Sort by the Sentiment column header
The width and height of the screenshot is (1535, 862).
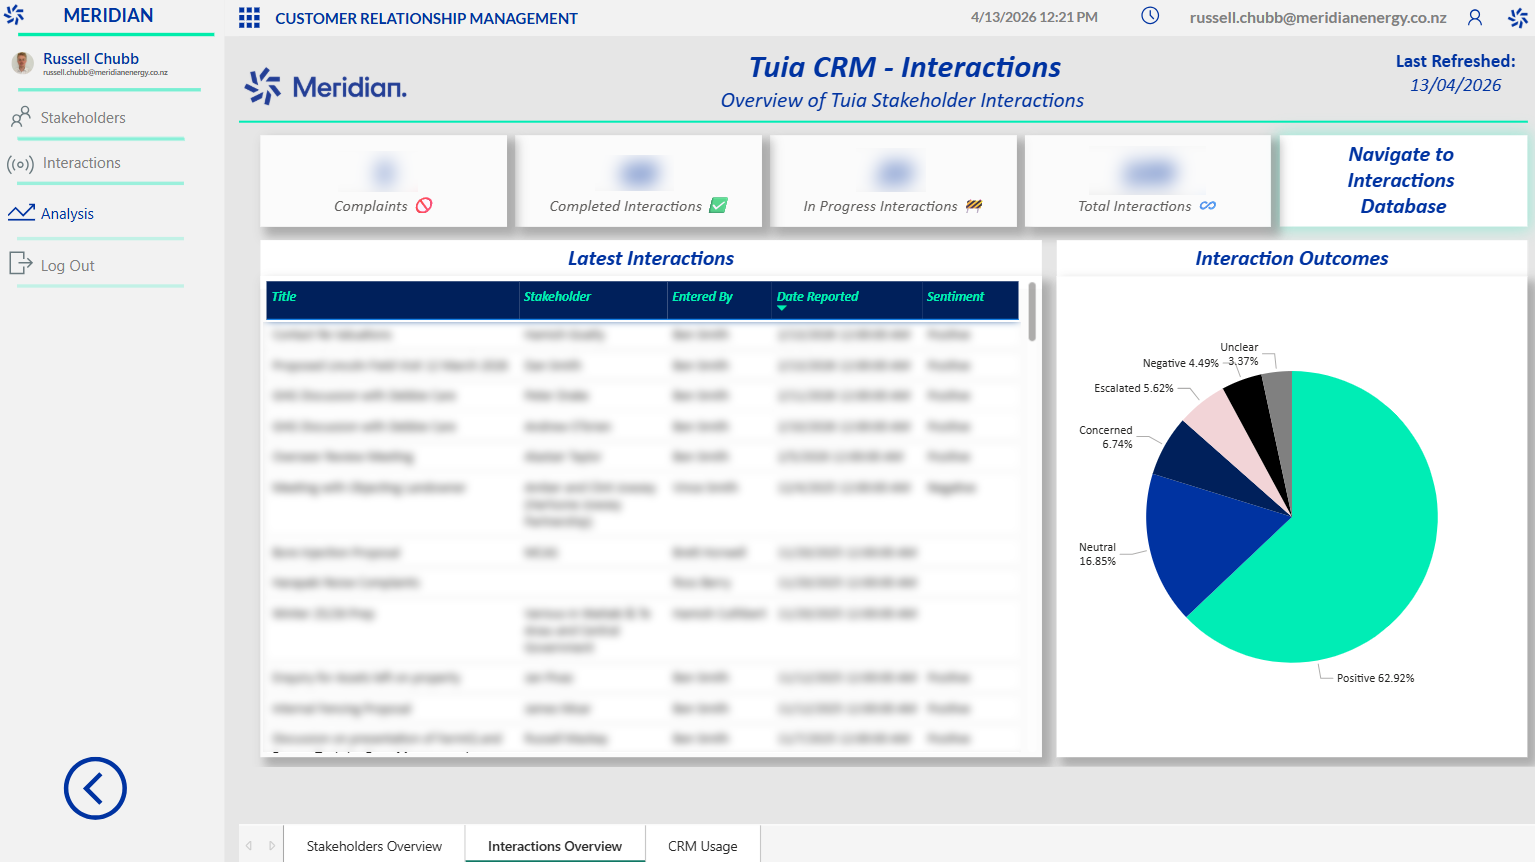(x=955, y=297)
